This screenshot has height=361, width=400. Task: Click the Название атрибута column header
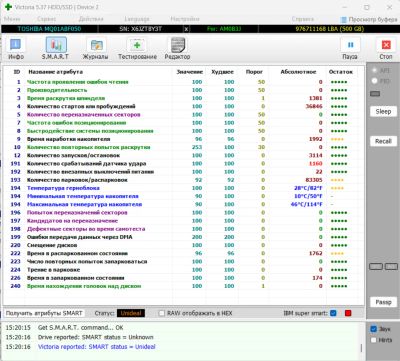(x=56, y=72)
